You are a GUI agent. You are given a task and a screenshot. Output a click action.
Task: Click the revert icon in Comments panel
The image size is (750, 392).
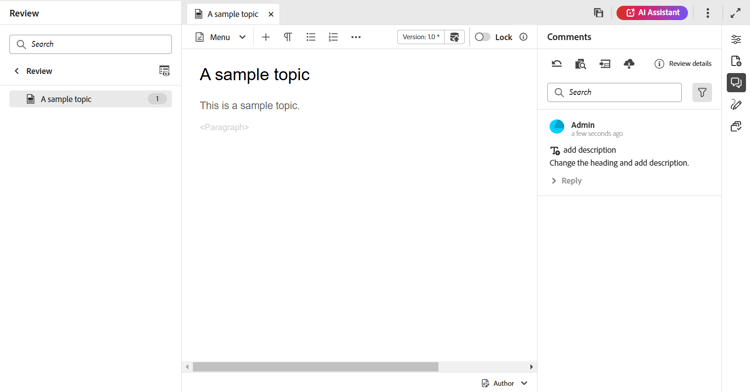pos(556,64)
